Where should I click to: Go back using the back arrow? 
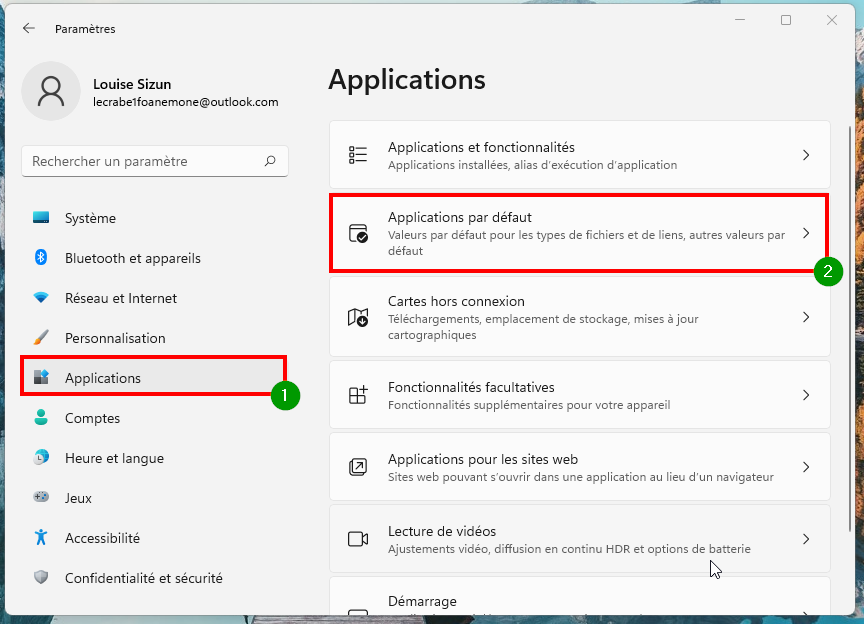29,29
